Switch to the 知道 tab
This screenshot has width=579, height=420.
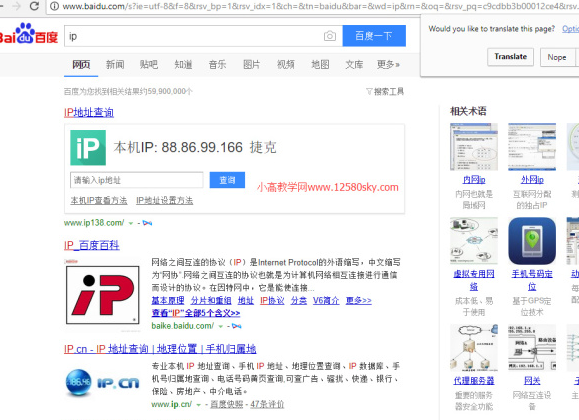tap(183, 65)
